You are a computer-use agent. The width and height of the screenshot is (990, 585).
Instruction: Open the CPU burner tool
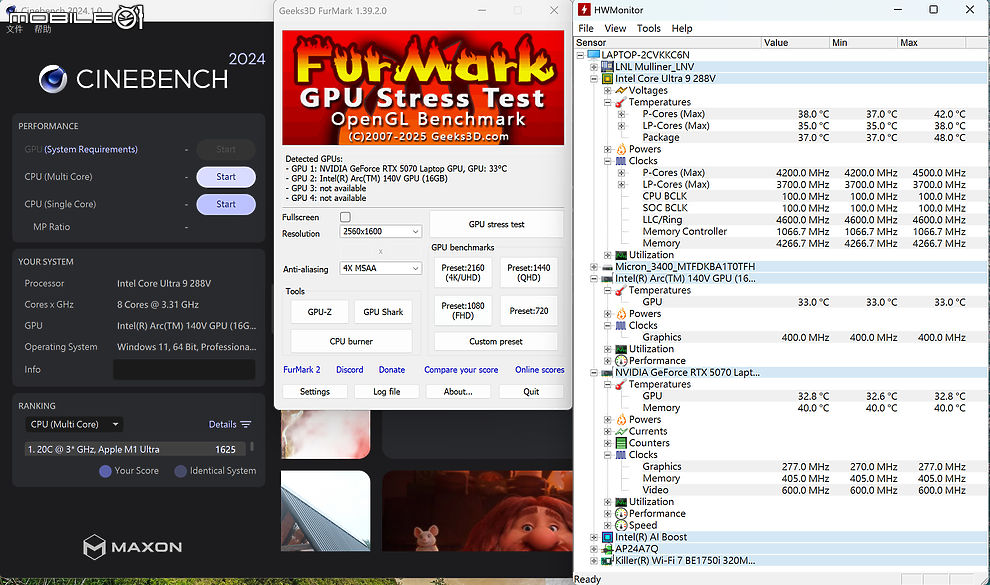[351, 341]
